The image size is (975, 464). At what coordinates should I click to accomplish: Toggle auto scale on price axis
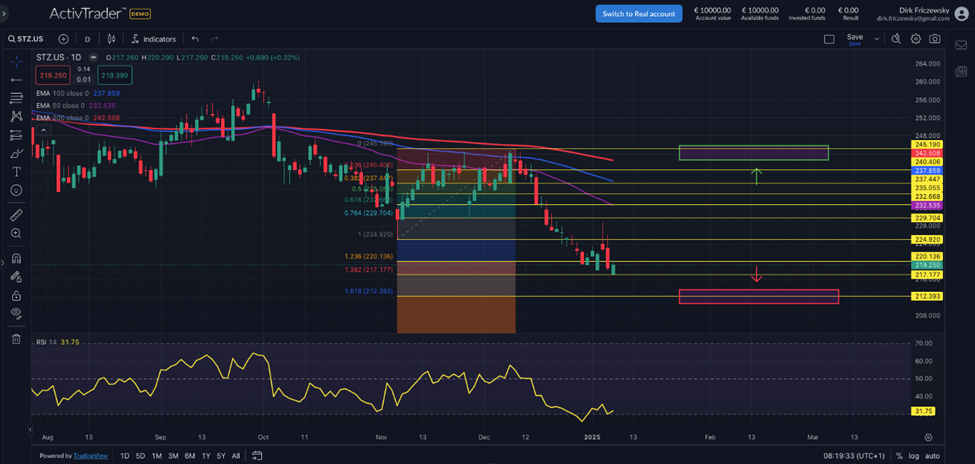pyautogui.click(x=933, y=456)
